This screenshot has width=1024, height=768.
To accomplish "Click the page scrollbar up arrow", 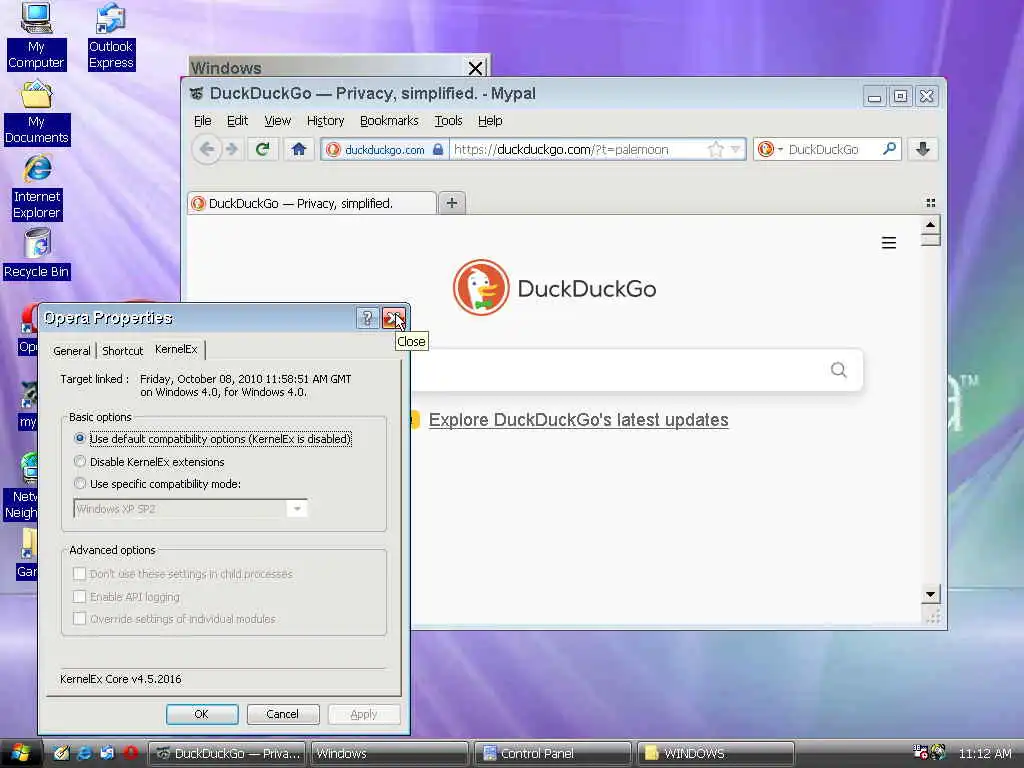I will 931,225.
